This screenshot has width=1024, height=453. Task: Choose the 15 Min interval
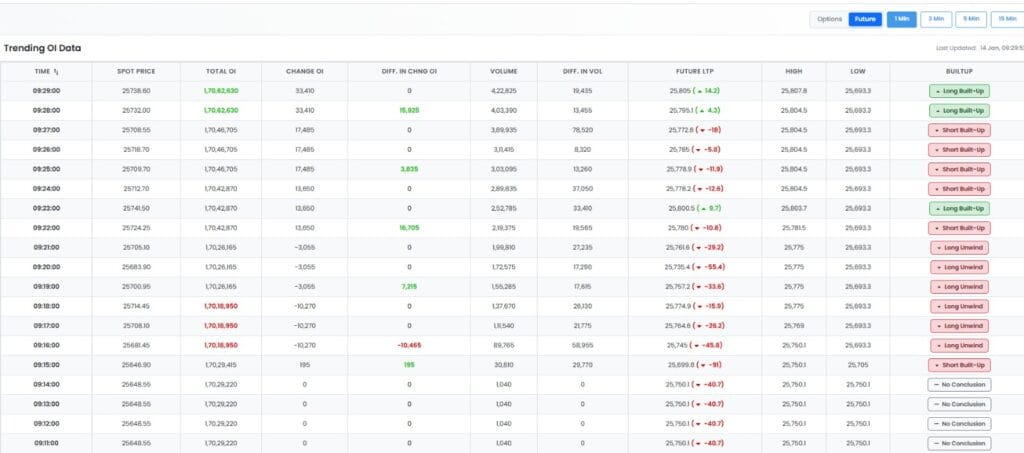tap(1006, 19)
